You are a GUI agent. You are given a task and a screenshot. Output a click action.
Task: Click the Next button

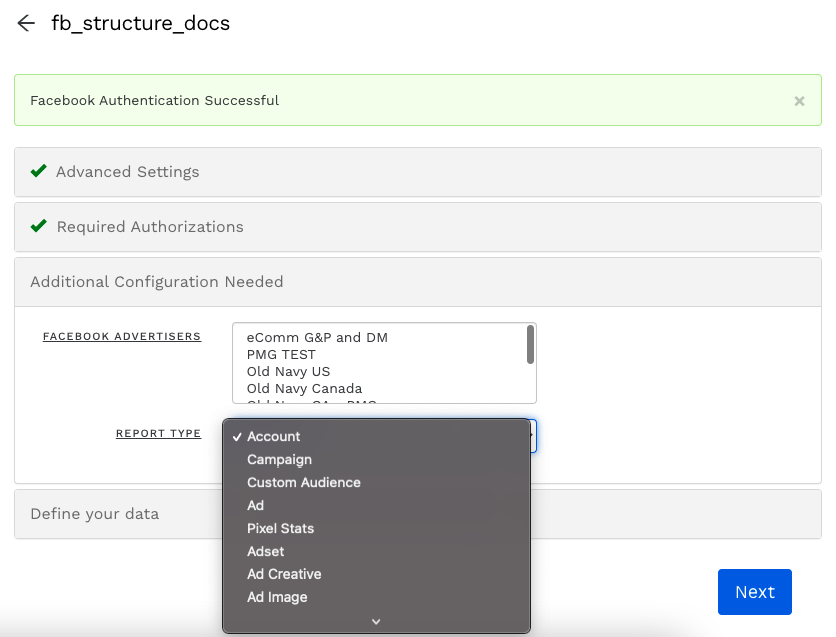click(754, 592)
